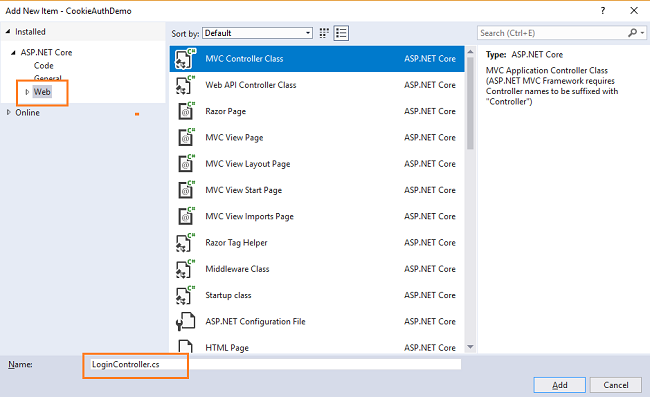This screenshot has height=397, width=650.
Task: Open the Sort by Default dropdown
Action: point(257,33)
